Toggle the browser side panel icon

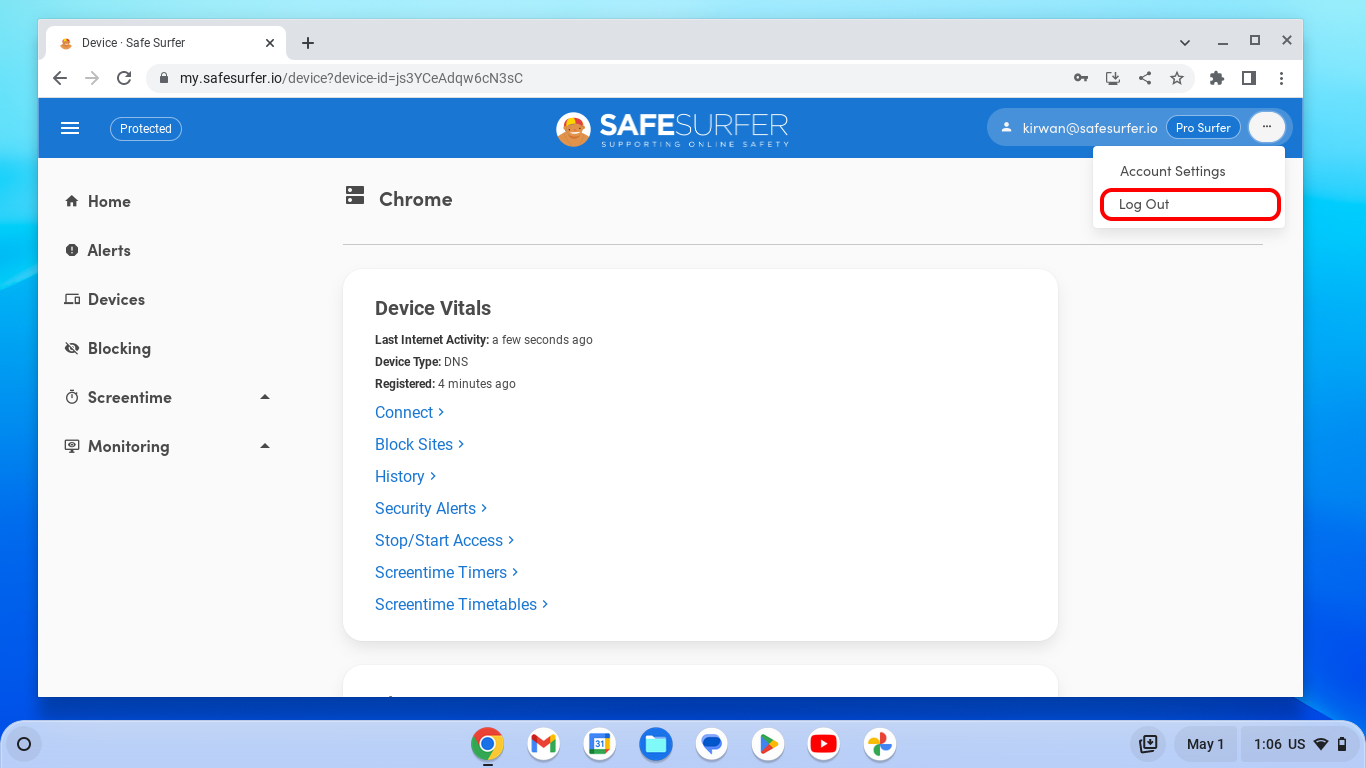click(1249, 78)
